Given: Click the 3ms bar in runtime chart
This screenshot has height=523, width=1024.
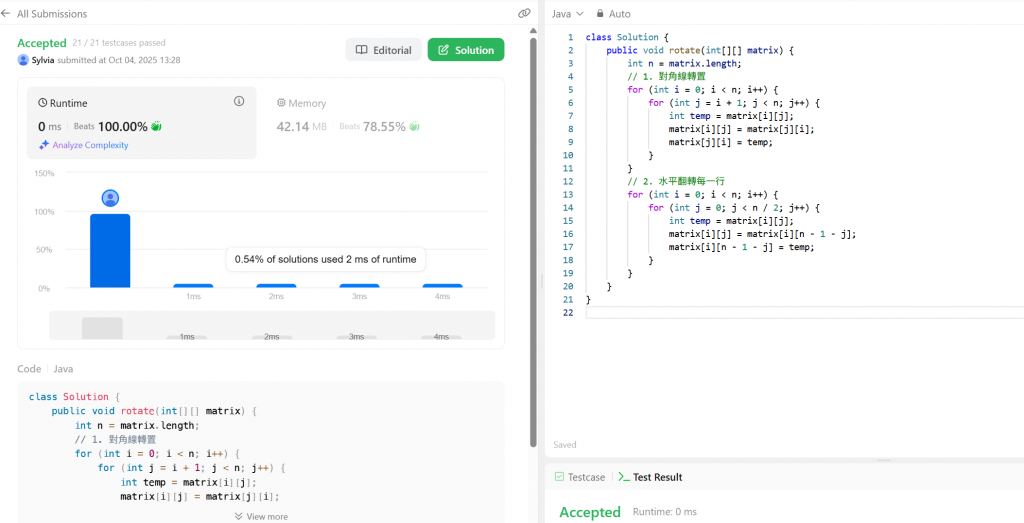Looking at the screenshot, I should pos(359,286).
